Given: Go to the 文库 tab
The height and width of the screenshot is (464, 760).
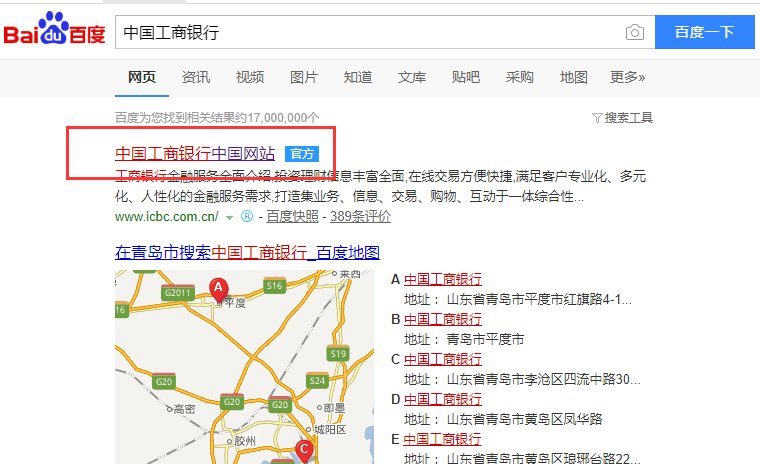Looking at the screenshot, I should (412, 77).
